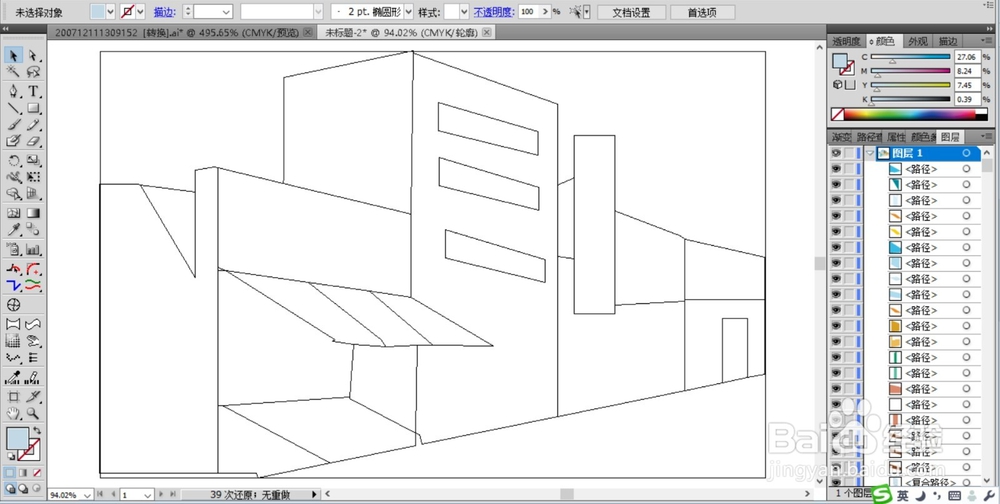Select the Scale tool
The height and width of the screenshot is (504, 1000).
click(33, 160)
